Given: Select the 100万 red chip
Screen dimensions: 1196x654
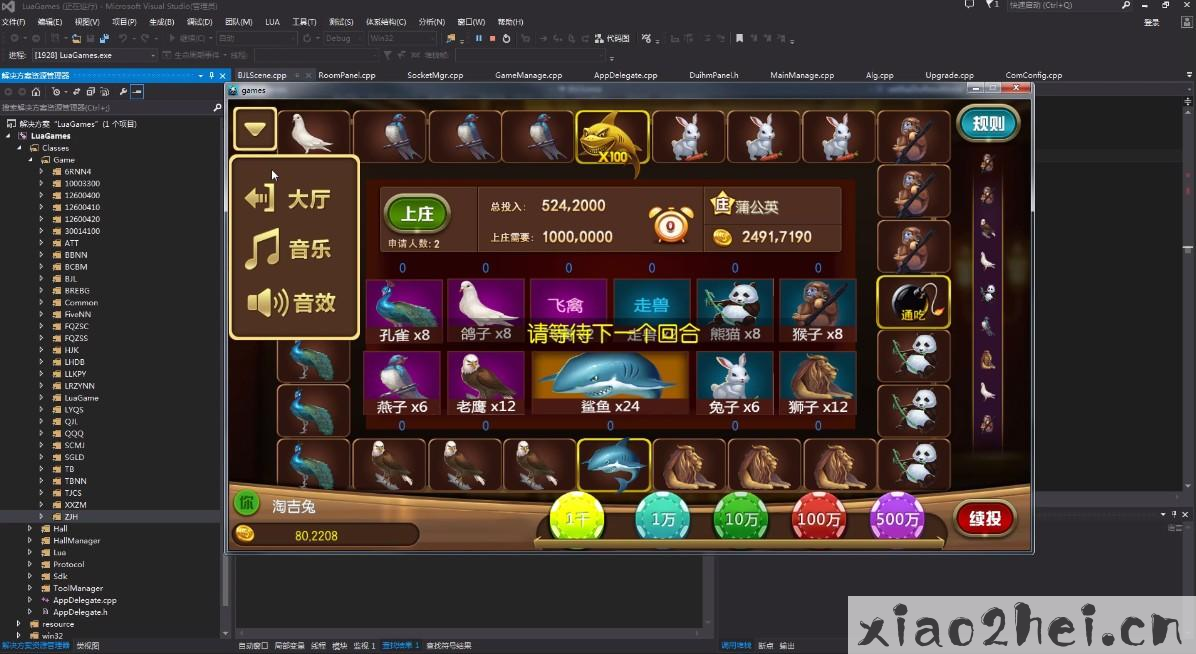Looking at the screenshot, I should coord(818,518).
